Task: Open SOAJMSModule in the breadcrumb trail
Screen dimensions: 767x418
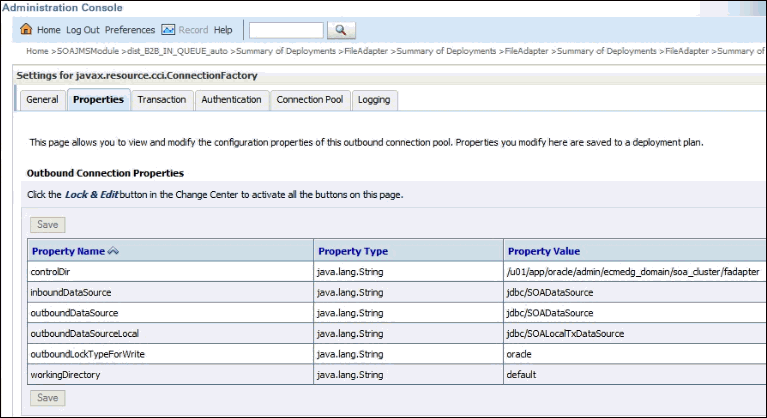Action: coord(88,51)
